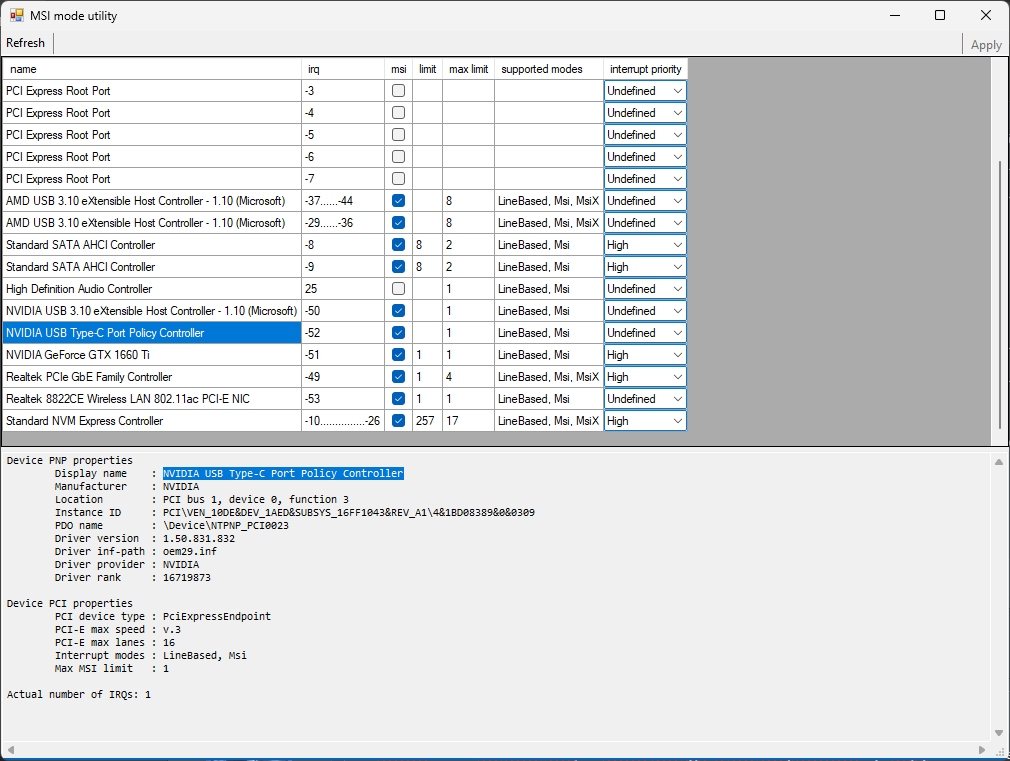Click properties pane scroll right arrow

pyautogui.click(x=982, y=750)
